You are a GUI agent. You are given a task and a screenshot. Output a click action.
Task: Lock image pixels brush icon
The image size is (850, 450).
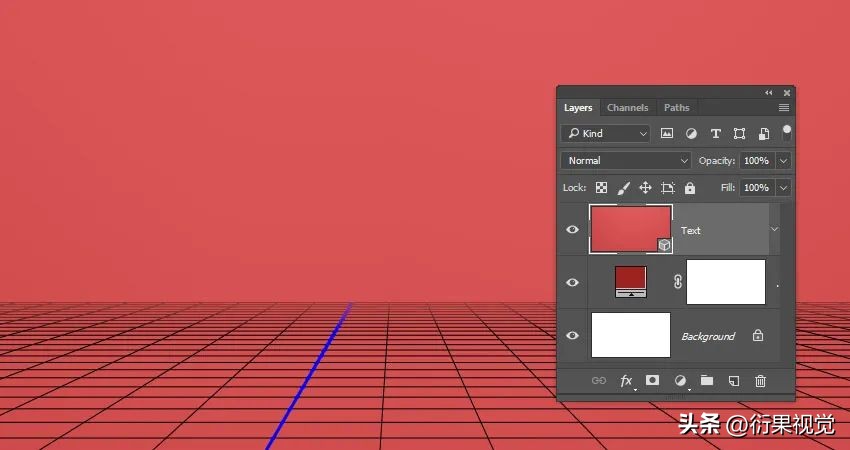623,188
